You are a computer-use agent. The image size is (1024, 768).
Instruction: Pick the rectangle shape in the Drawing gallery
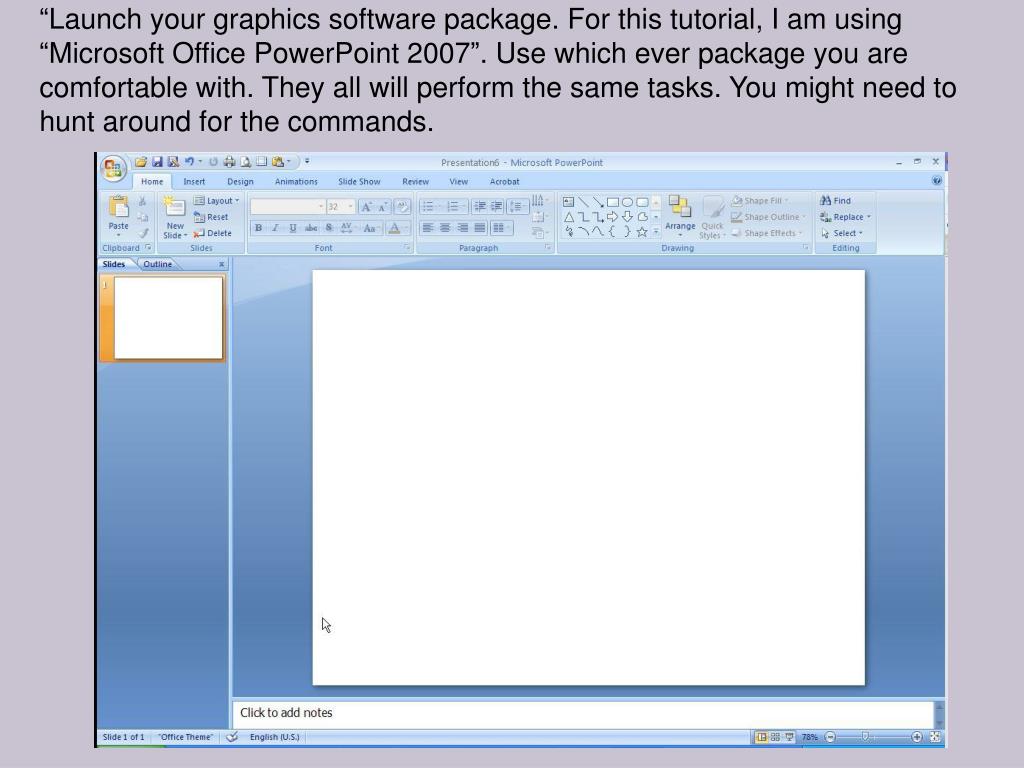coord(613,202)
